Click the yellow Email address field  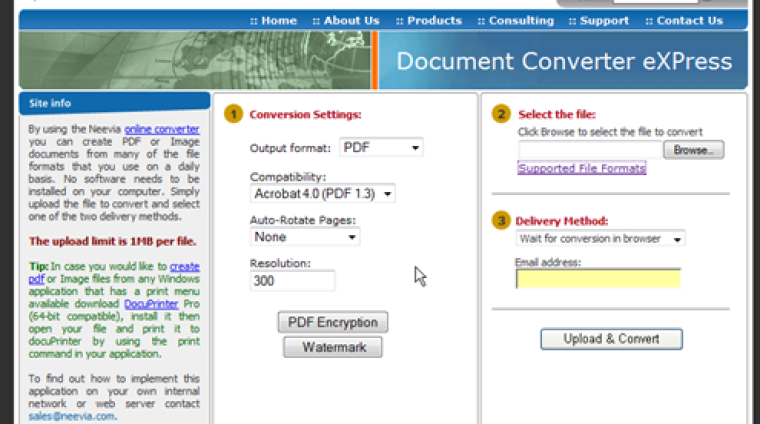[x=598, y=279]
